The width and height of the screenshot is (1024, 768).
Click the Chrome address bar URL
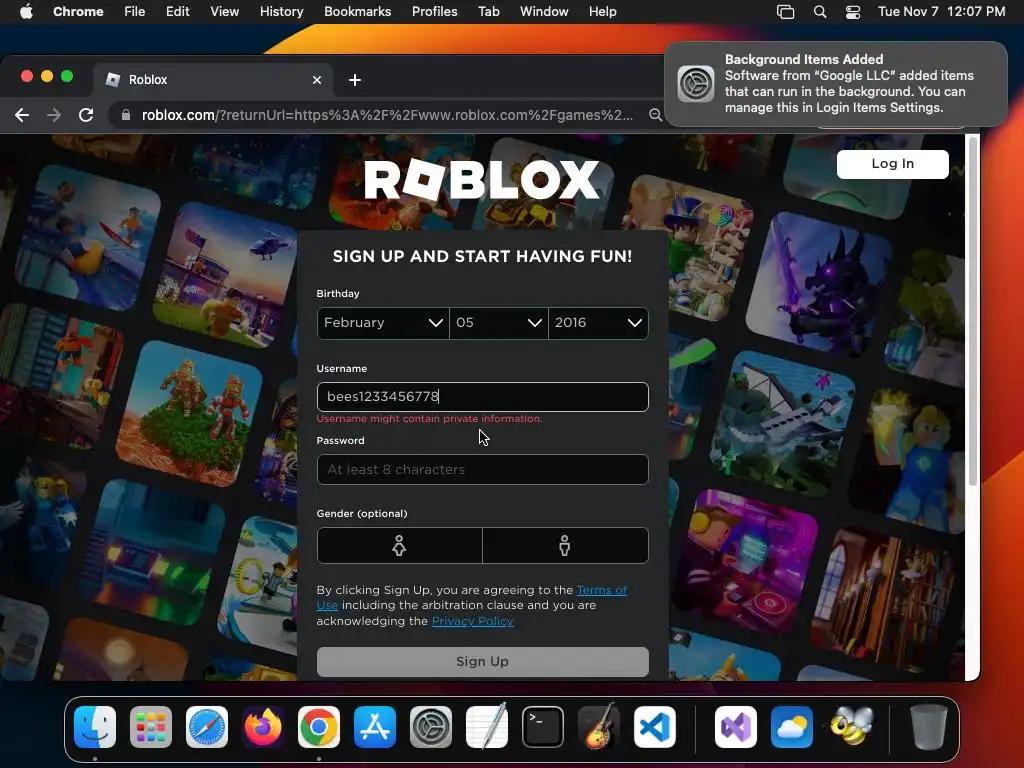[387, 115]
